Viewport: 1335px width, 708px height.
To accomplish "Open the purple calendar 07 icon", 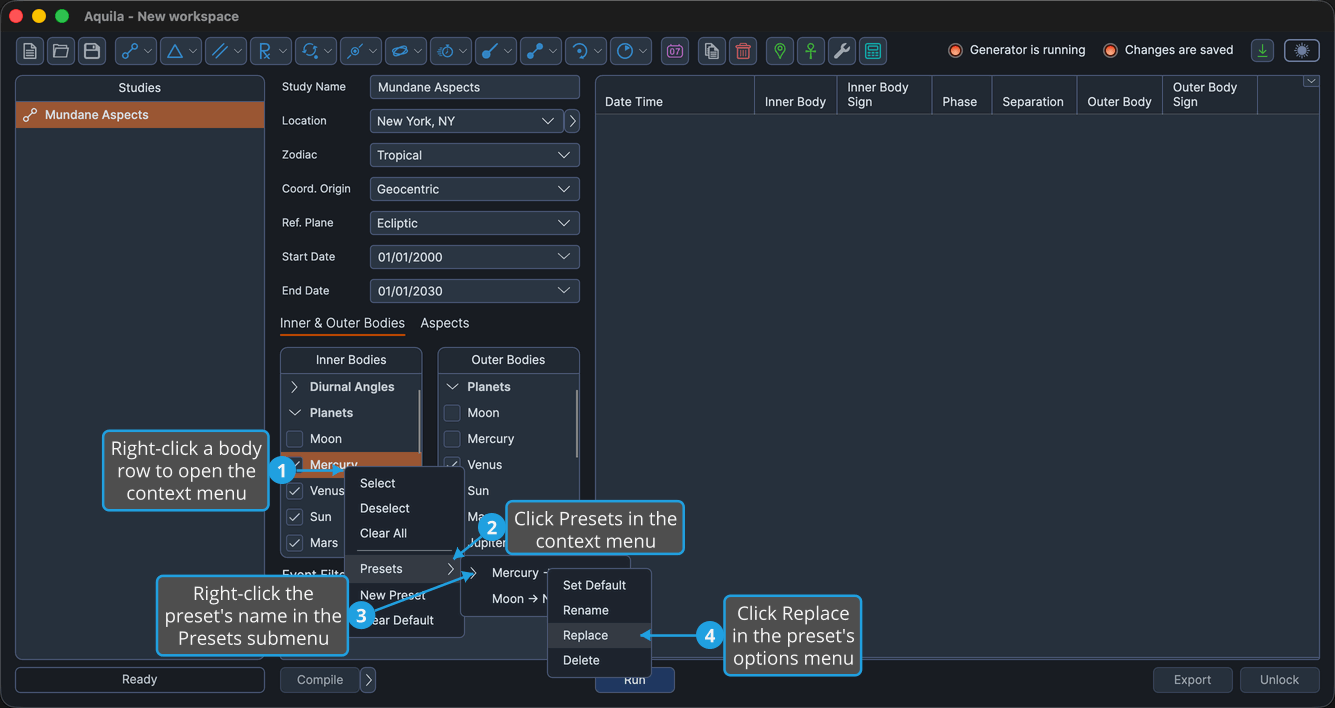I will click(675, 51).
